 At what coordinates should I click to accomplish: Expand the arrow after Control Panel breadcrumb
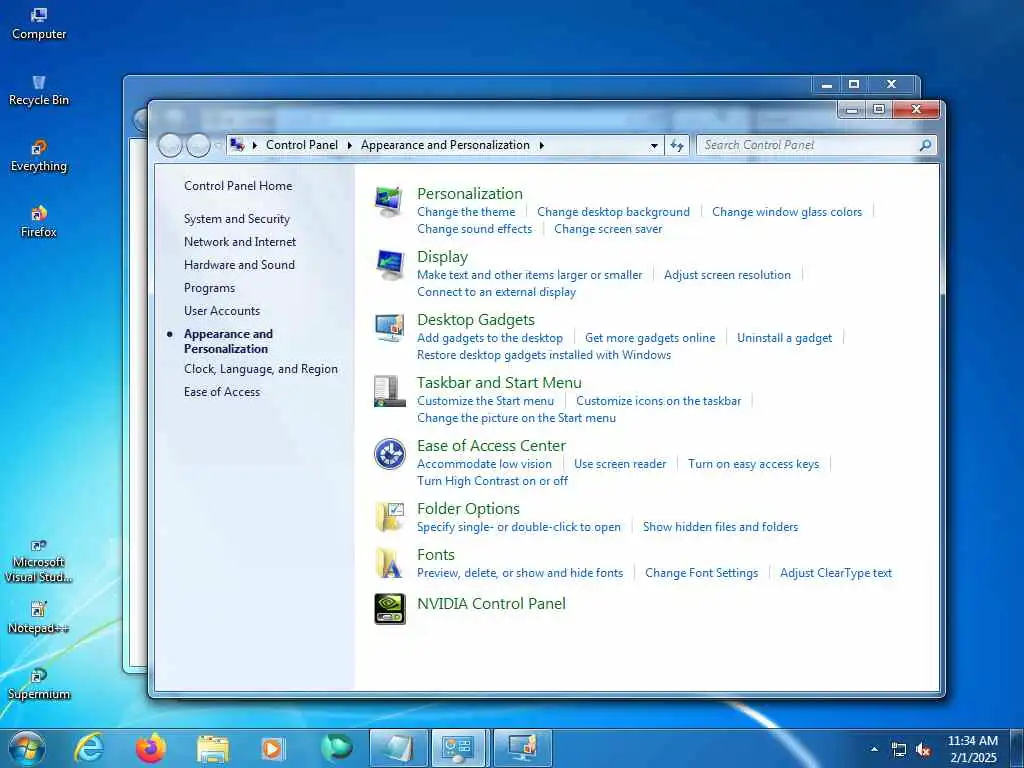pyautogui.click(x=349, y=145)
